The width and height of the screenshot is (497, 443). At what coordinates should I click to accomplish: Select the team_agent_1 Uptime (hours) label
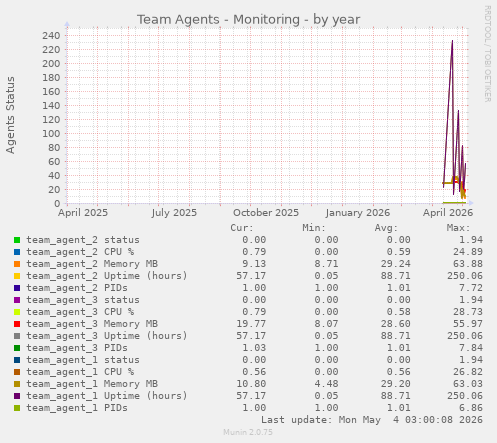tap(107, 396)
